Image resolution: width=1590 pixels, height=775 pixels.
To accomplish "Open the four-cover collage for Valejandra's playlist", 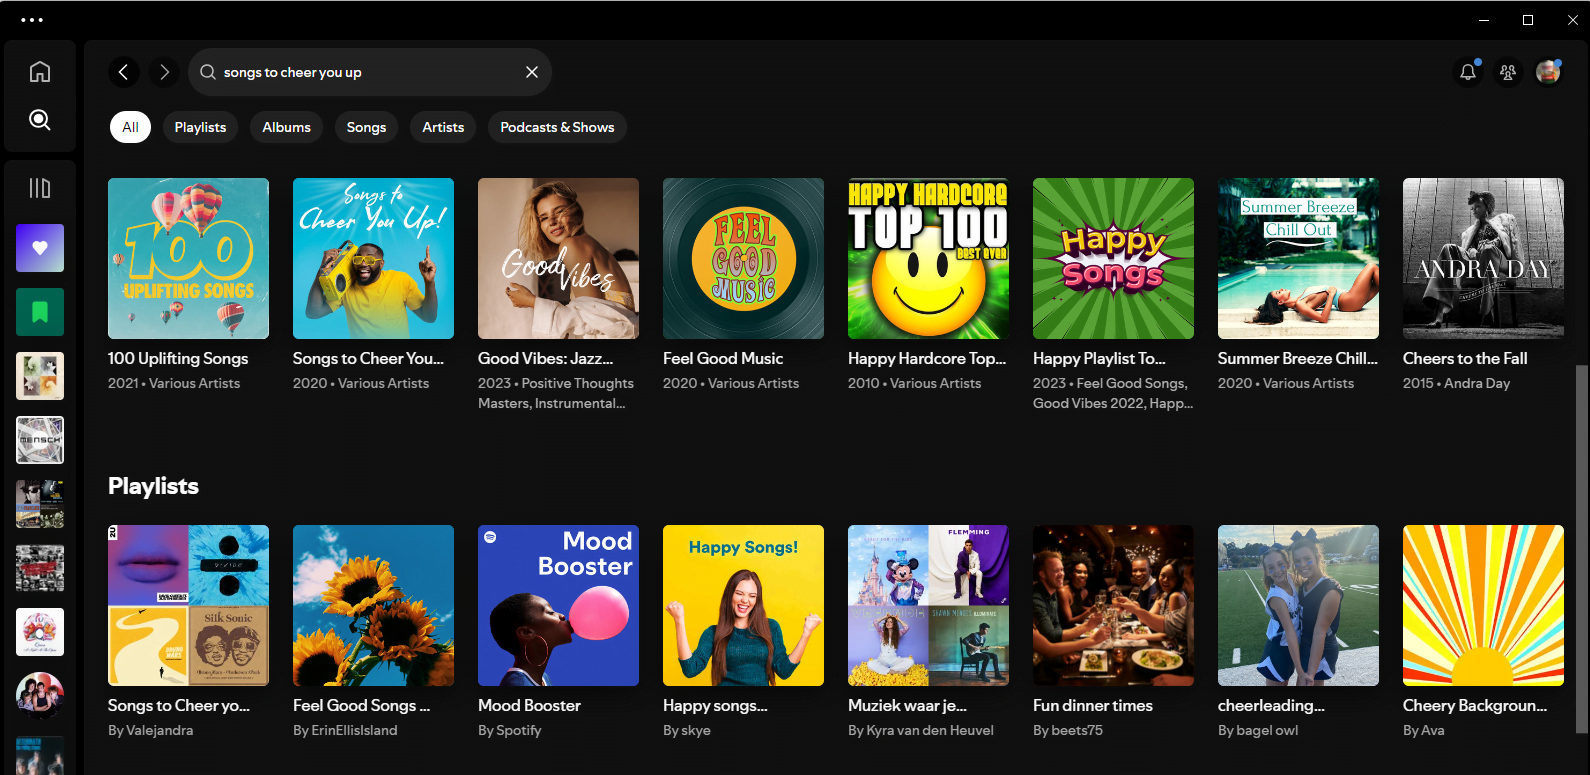I will pyautogui.click(x=188, y=605).
